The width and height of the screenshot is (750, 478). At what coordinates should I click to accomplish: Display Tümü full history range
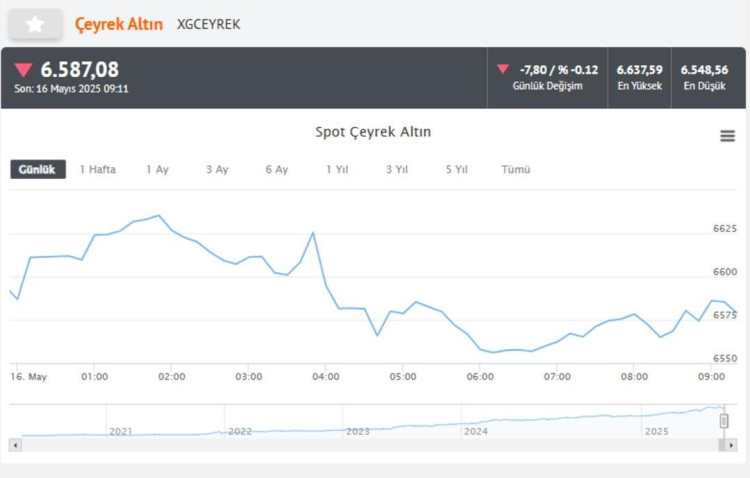(x=516, y=170)
